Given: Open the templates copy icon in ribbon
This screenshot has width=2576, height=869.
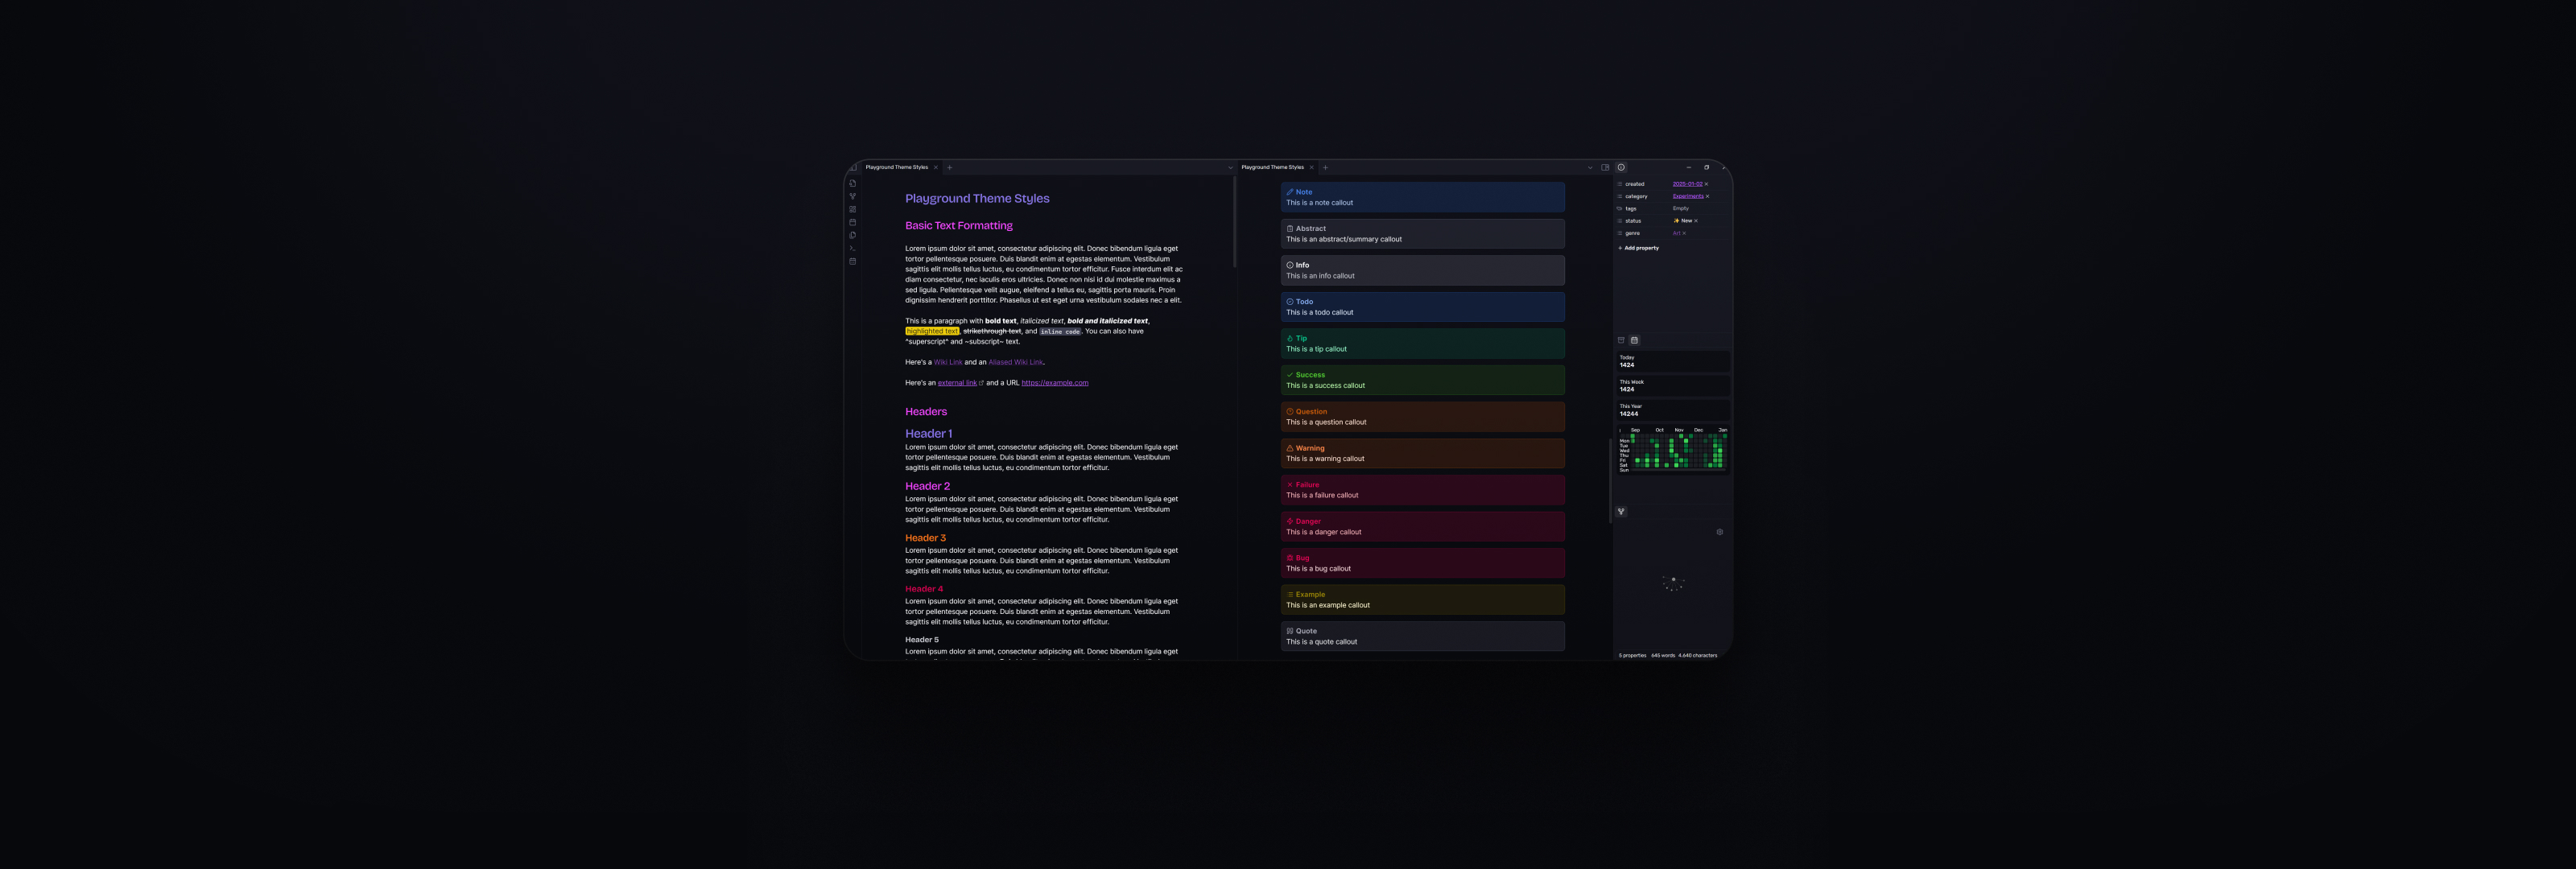Looking at the screenshot, I should [x=852, y=235].
